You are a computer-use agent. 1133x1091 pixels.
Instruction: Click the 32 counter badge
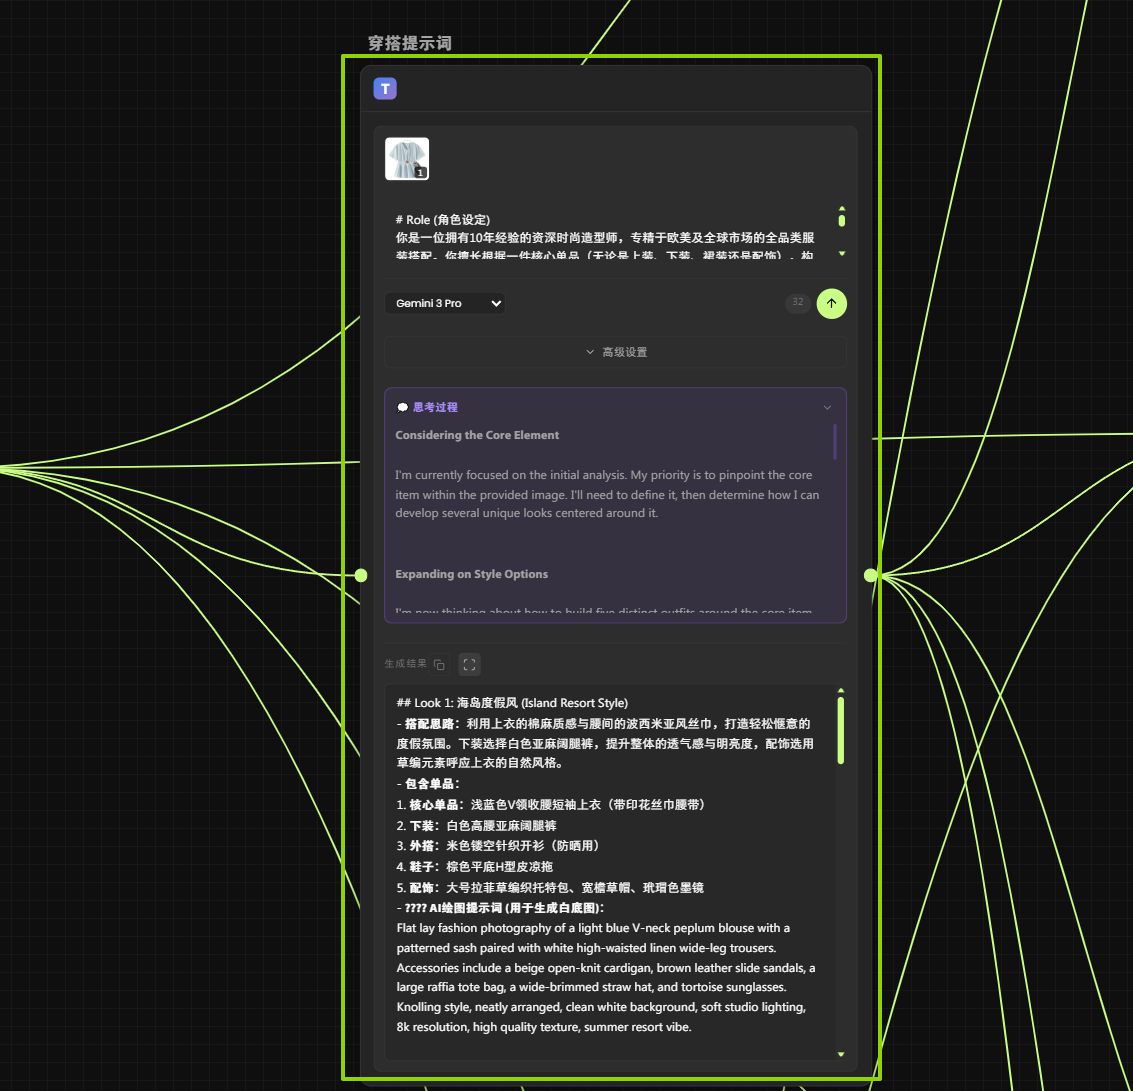tap(797, 302)
